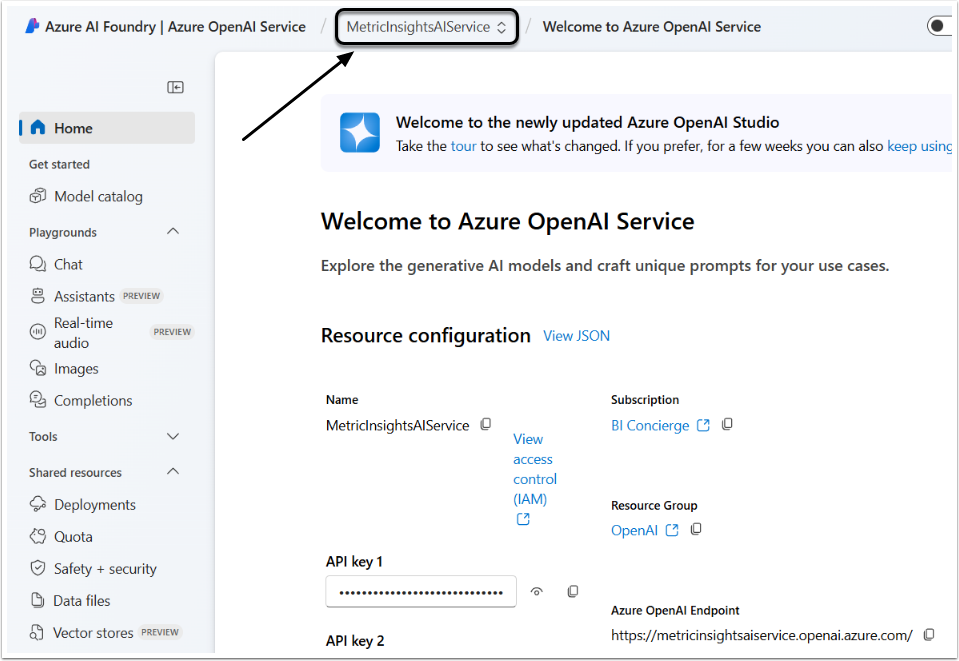Go to Deployments in sidebar

(94, 505)
